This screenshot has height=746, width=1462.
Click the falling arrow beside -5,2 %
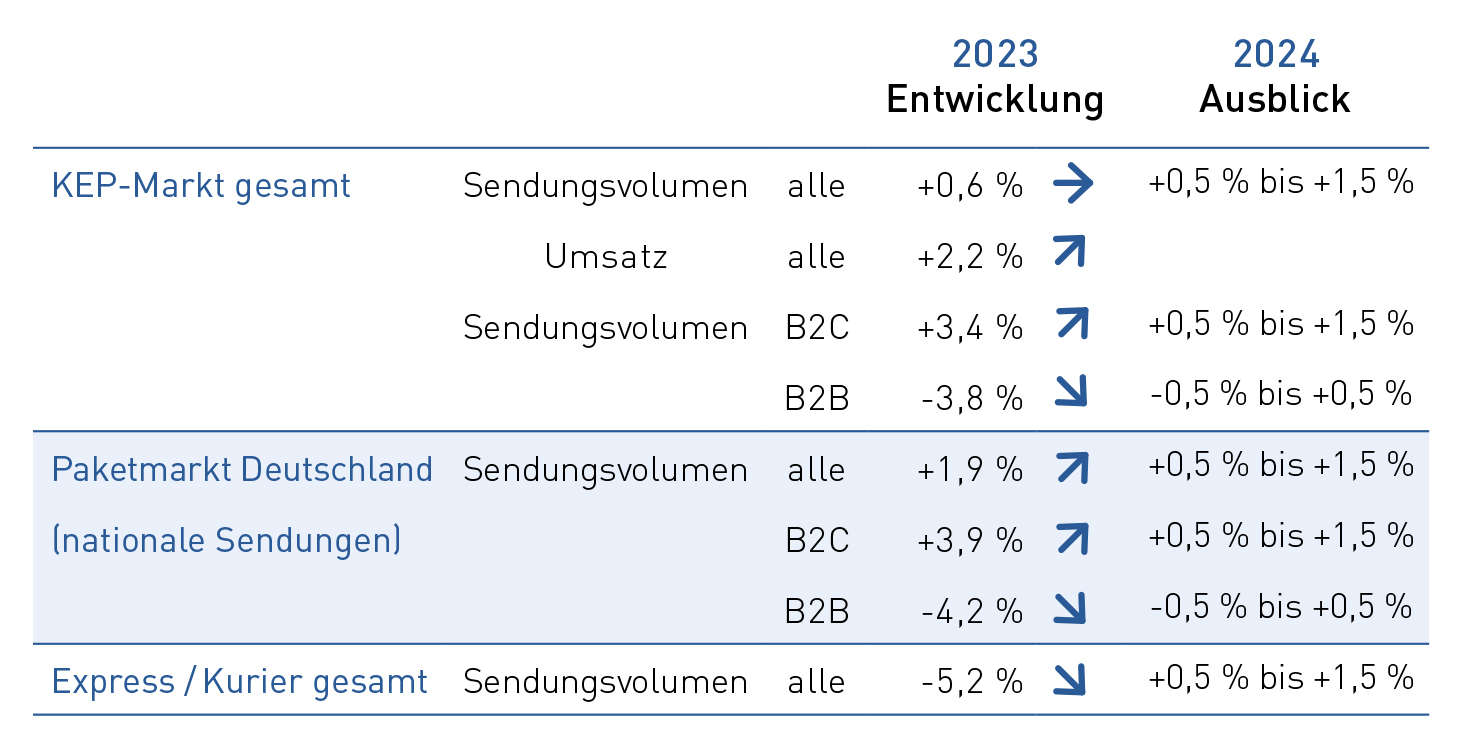click(1071, 679)
